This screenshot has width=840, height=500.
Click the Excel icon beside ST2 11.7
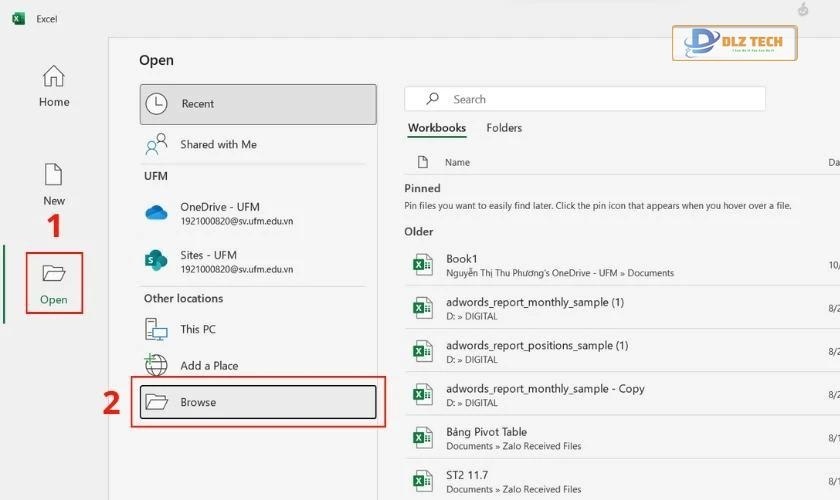coord(422,481)
